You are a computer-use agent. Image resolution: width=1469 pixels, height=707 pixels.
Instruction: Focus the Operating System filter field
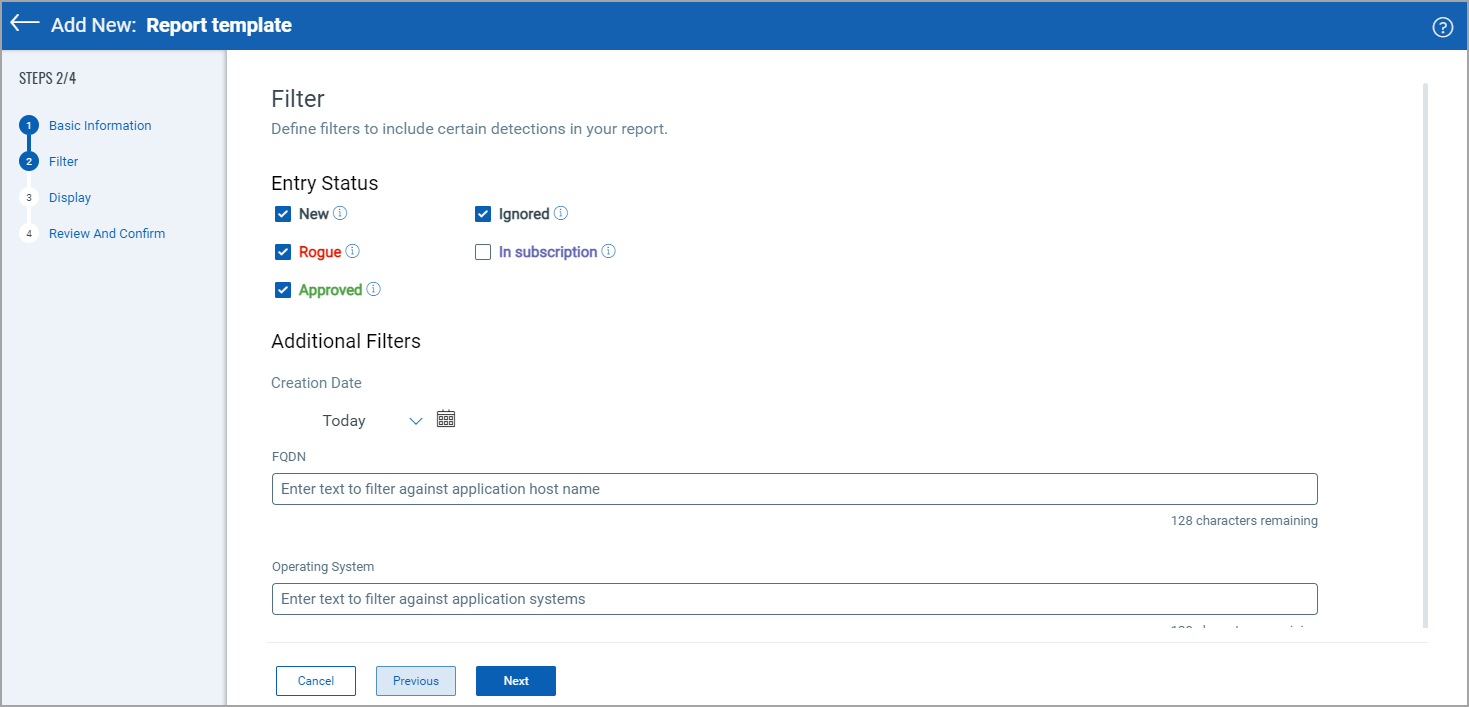(794, 599)
